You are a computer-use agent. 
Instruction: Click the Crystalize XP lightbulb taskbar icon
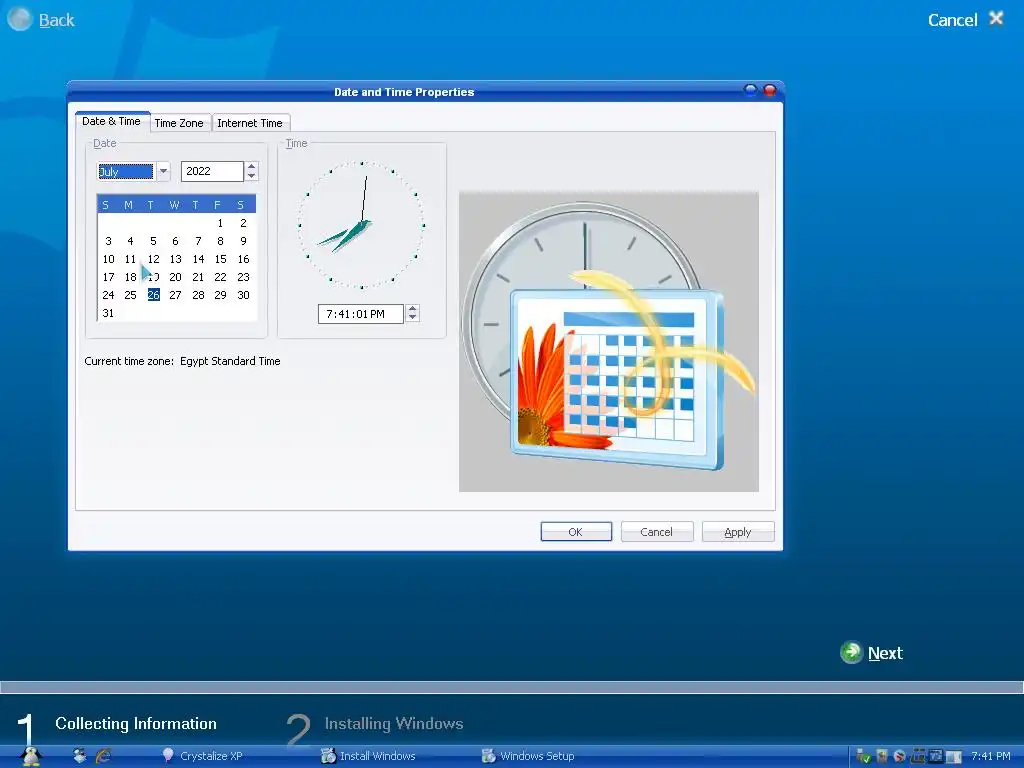[168, 756]
